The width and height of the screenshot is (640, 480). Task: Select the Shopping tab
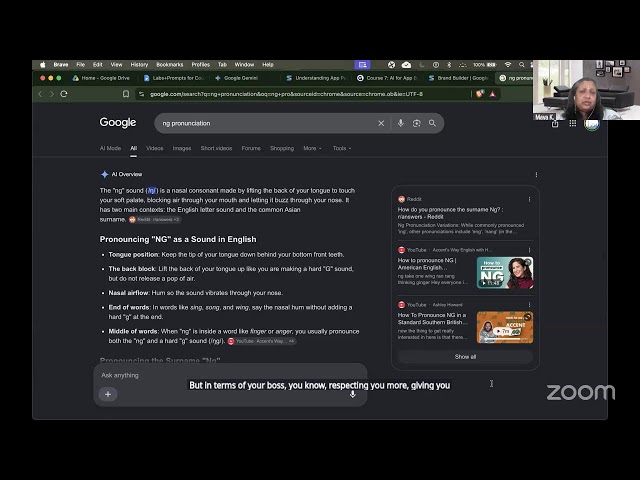click(282, 148)
